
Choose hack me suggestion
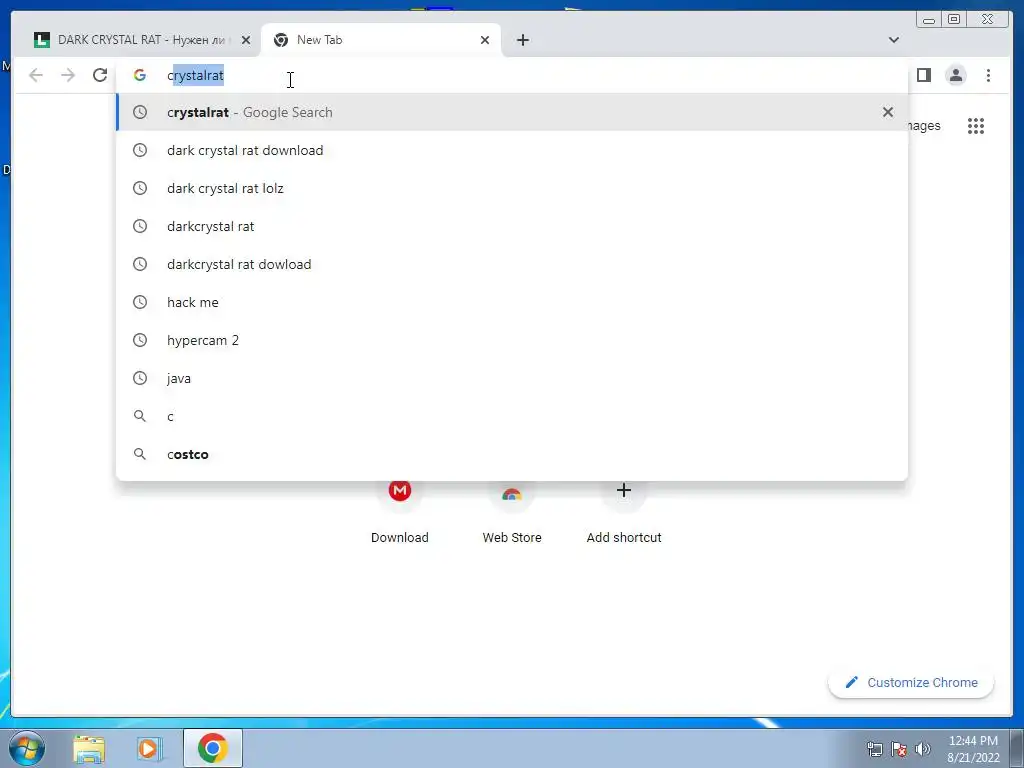pos(512,302)
